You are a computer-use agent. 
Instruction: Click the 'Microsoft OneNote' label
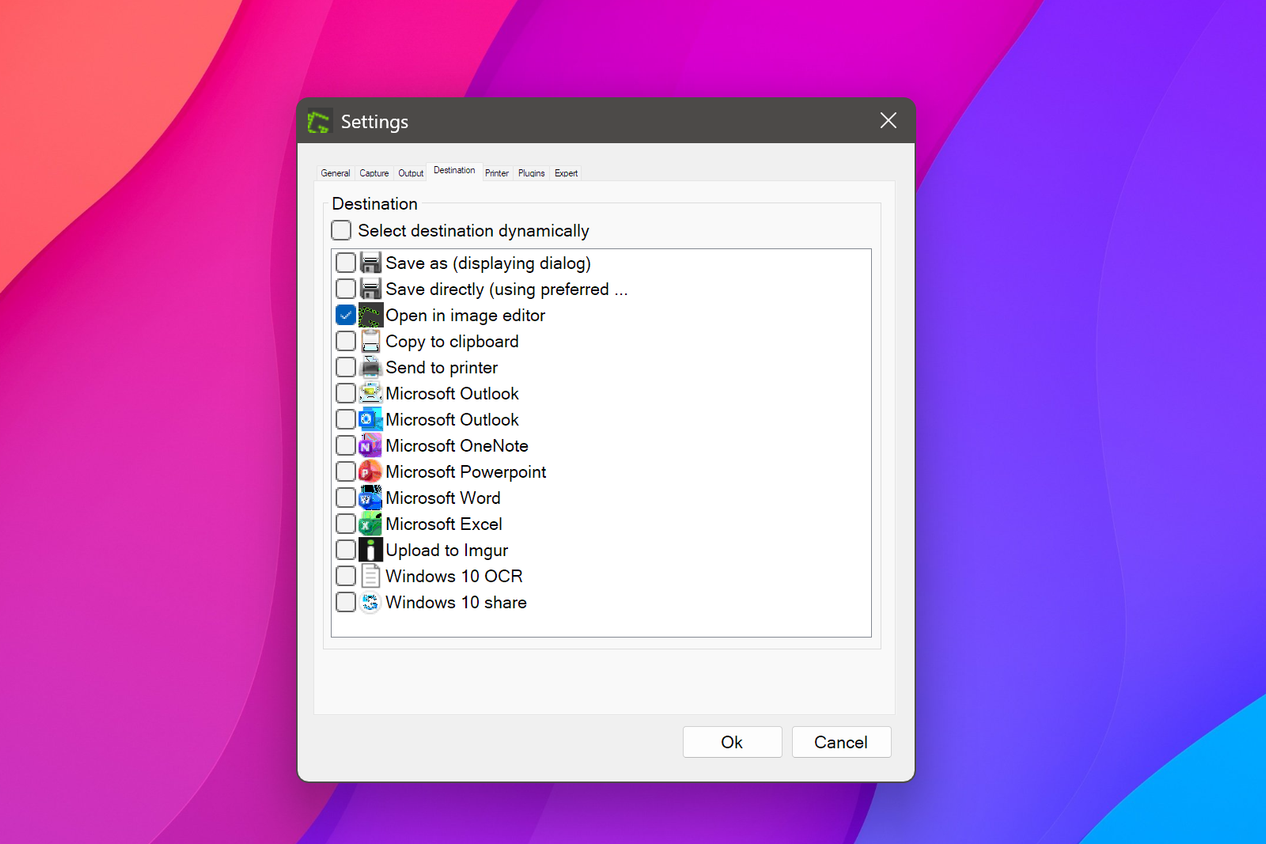pyautogui.click(x=457, y=445)
